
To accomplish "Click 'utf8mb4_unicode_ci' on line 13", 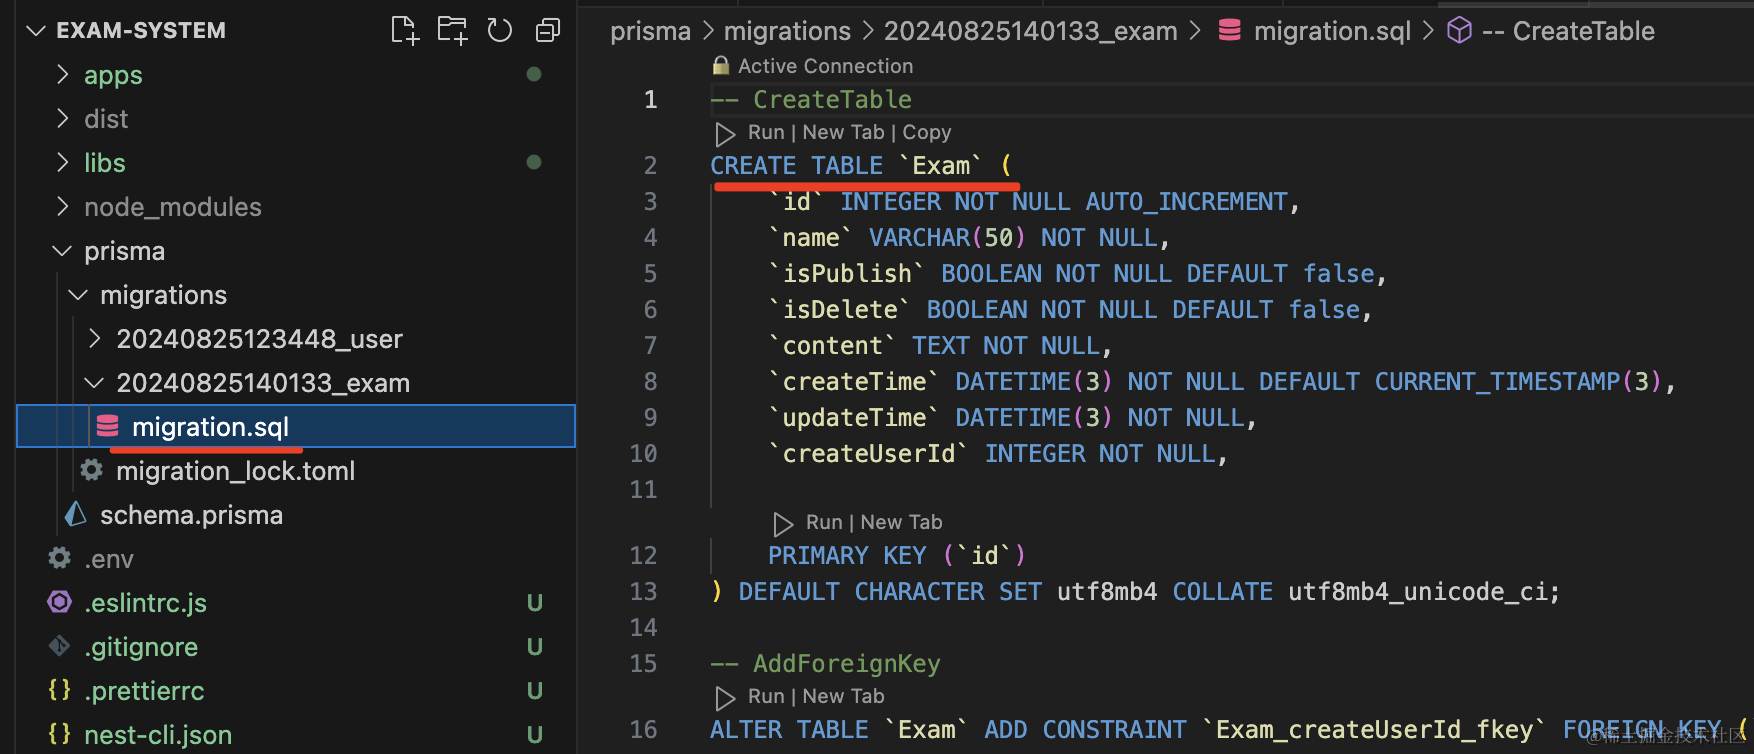I will pyautogui.click(x=1418, y=592).
